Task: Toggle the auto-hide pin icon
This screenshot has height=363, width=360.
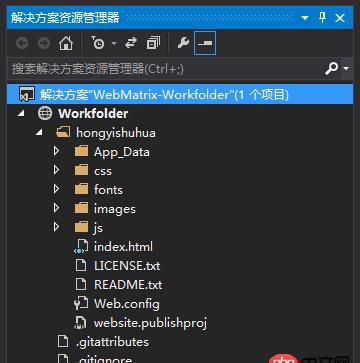Action: point(322,17)
